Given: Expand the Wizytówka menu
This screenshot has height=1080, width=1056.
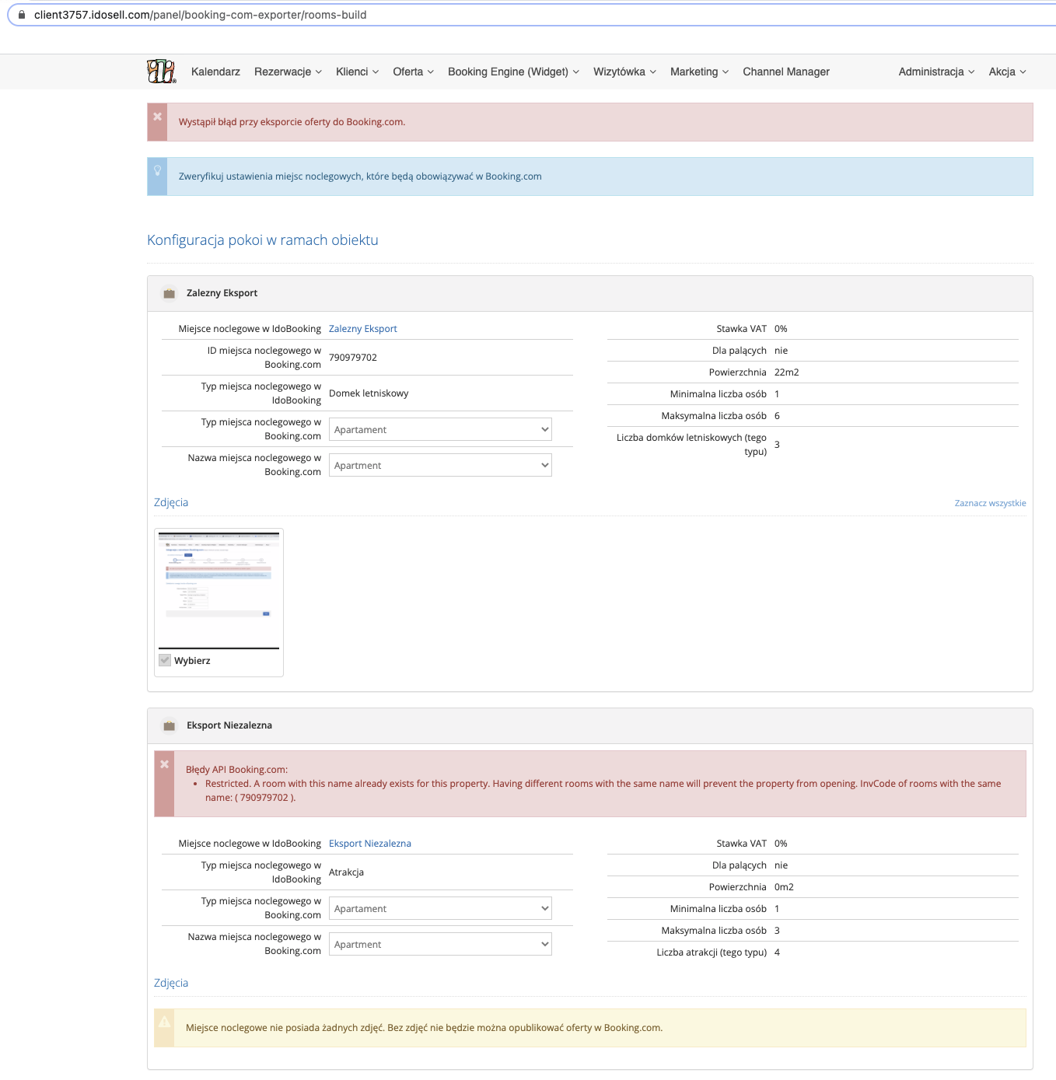Looking at the screenshot, I should 625,72.
